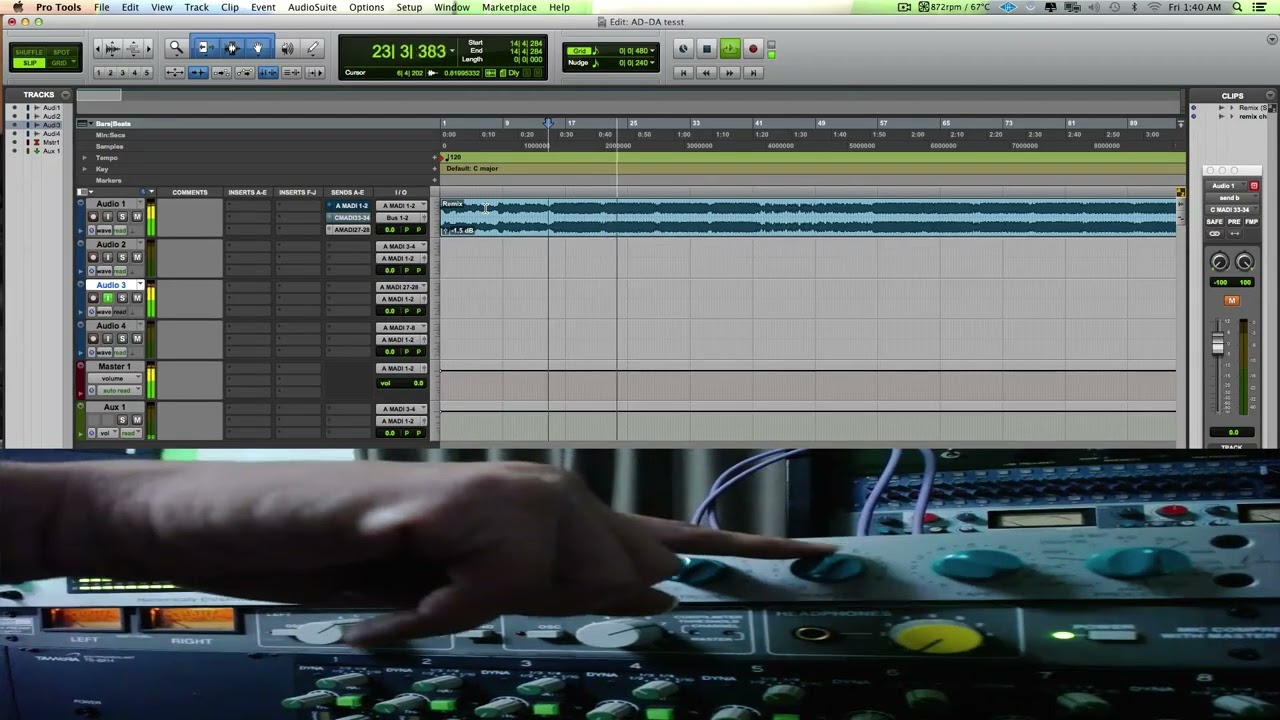Enable Spot edit mode
This screenshot has height=720, width=1280.
click(61, 52)
